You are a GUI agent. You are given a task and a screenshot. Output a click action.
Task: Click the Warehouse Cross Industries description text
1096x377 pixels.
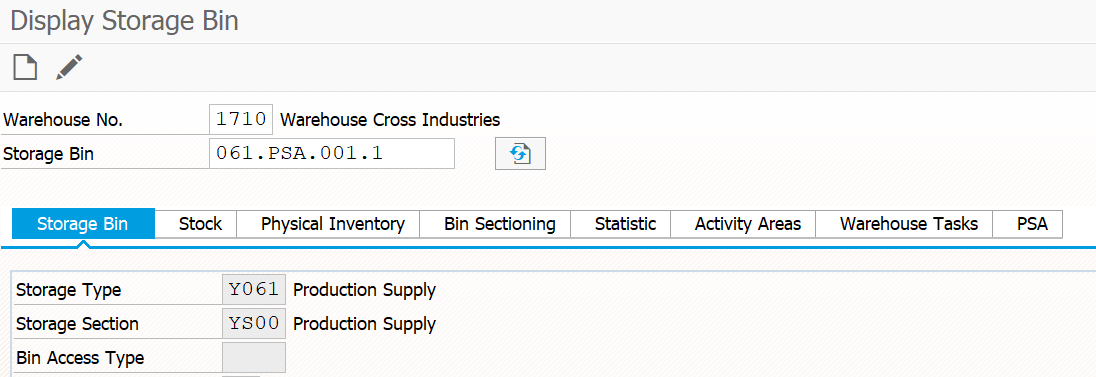tap(390, 120)
